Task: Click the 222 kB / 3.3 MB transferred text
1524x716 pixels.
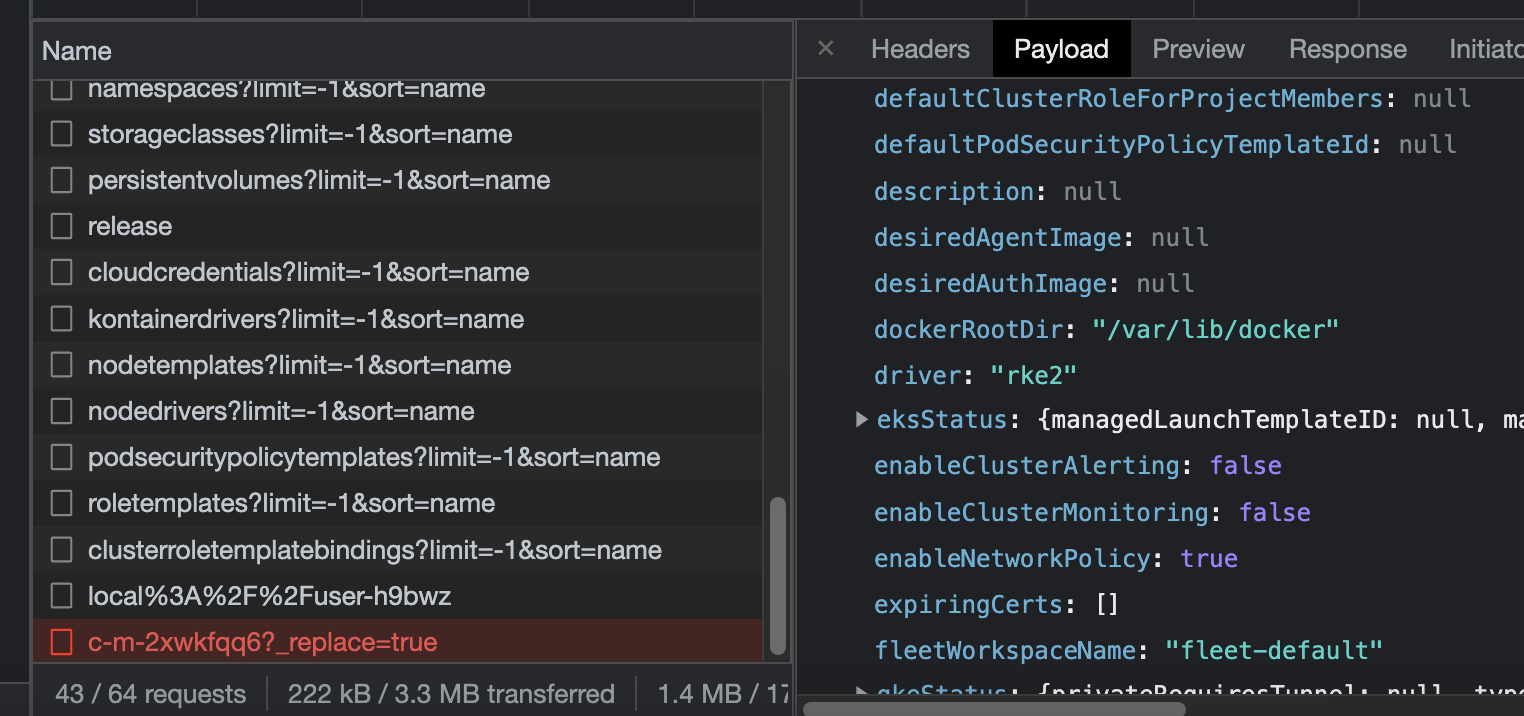Action: click(x=451, y=694)
